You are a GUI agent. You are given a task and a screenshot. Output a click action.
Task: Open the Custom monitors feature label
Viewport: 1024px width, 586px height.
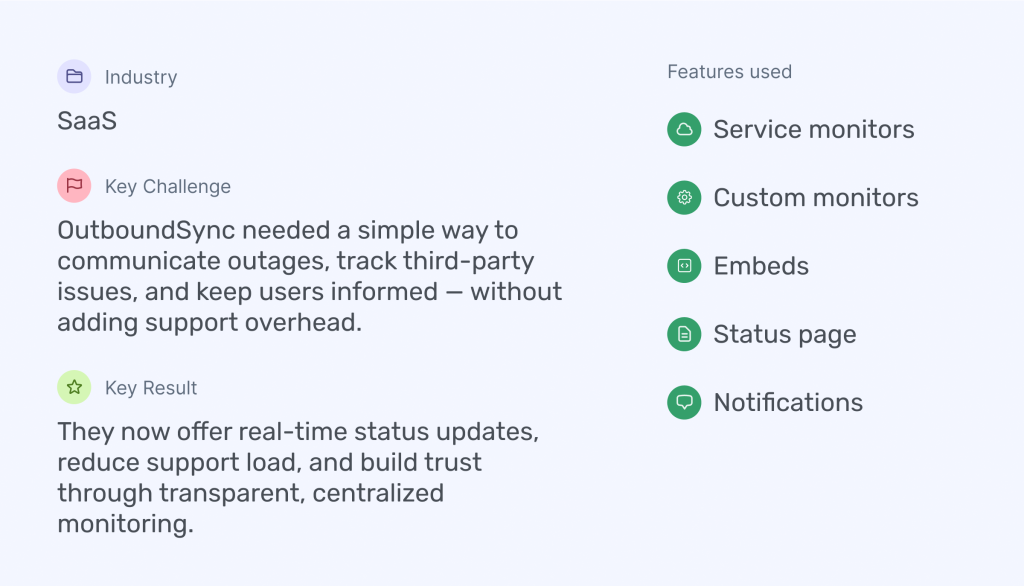(815, 197)
